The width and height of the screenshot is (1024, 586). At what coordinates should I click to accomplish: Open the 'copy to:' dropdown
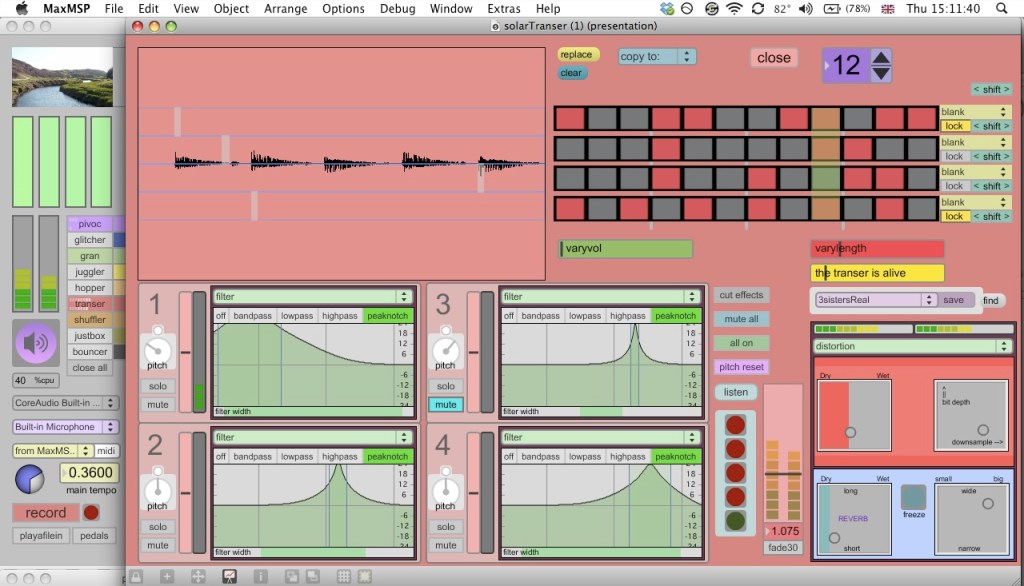pyautogui.click(x=657, y=56)
